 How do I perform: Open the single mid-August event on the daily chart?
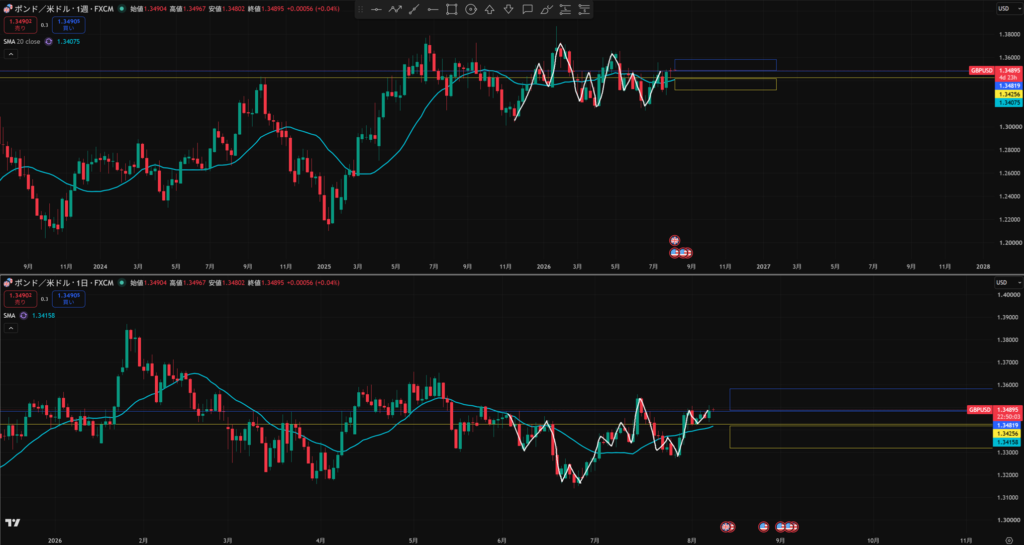pos(763,526)
